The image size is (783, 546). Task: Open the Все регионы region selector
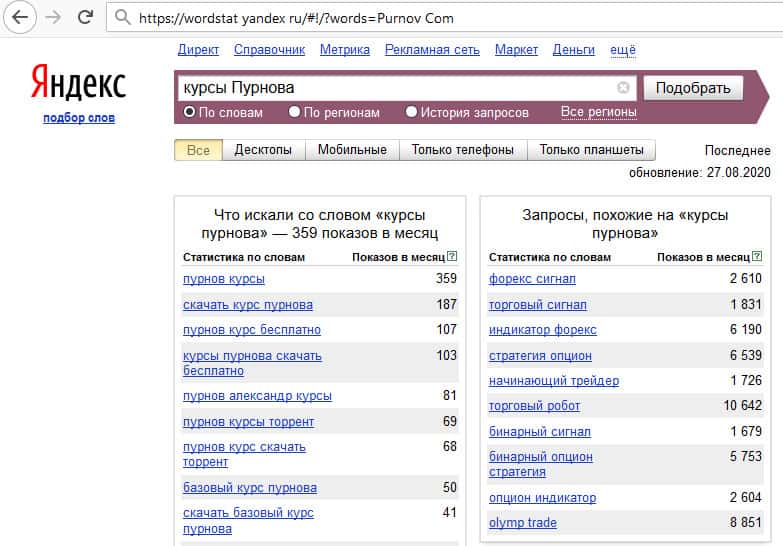point(598,112)
